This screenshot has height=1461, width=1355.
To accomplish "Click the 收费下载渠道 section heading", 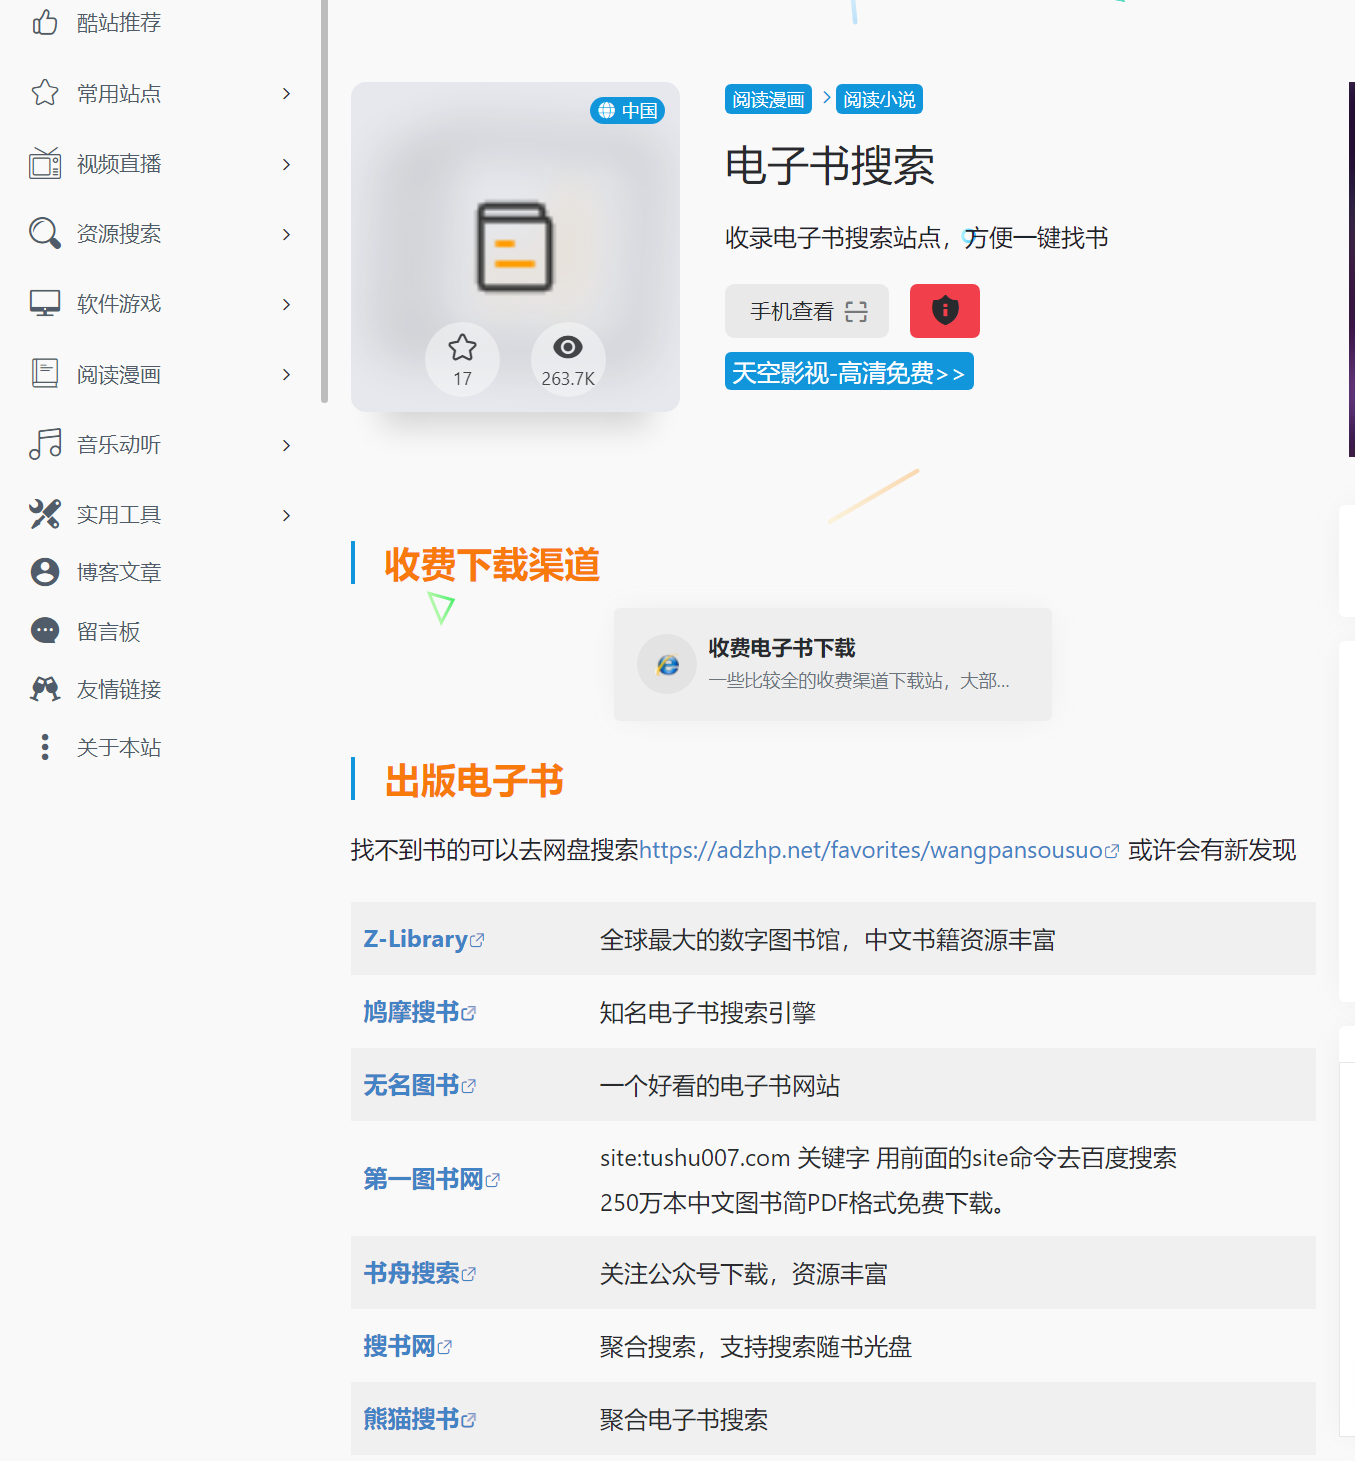I will (492, 565).
